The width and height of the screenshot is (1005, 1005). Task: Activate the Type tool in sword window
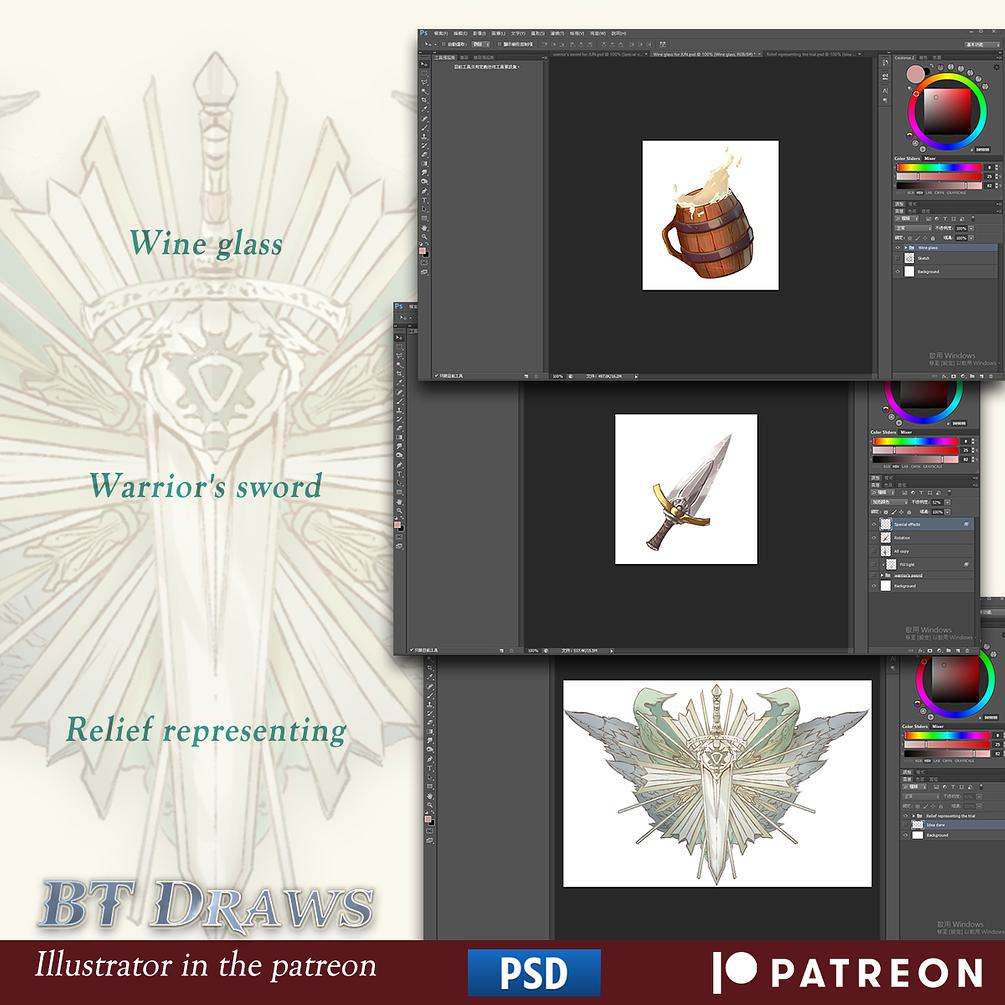[x=399, y=474]
